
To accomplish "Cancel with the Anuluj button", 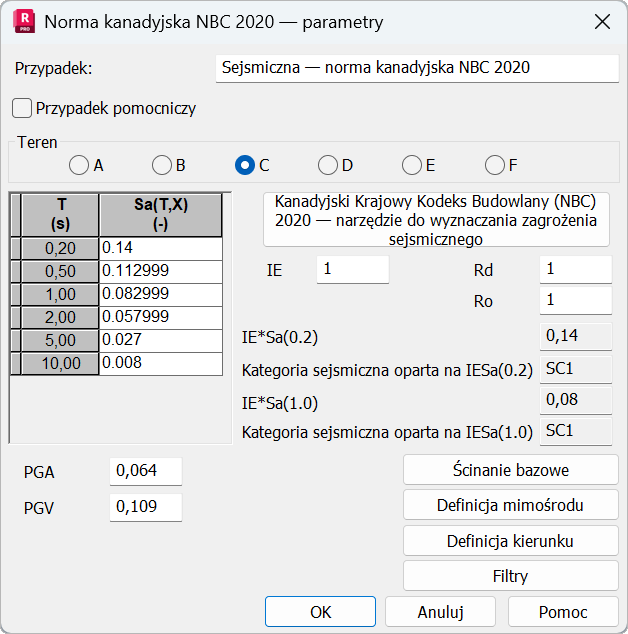I will click(x=440, y=612).
